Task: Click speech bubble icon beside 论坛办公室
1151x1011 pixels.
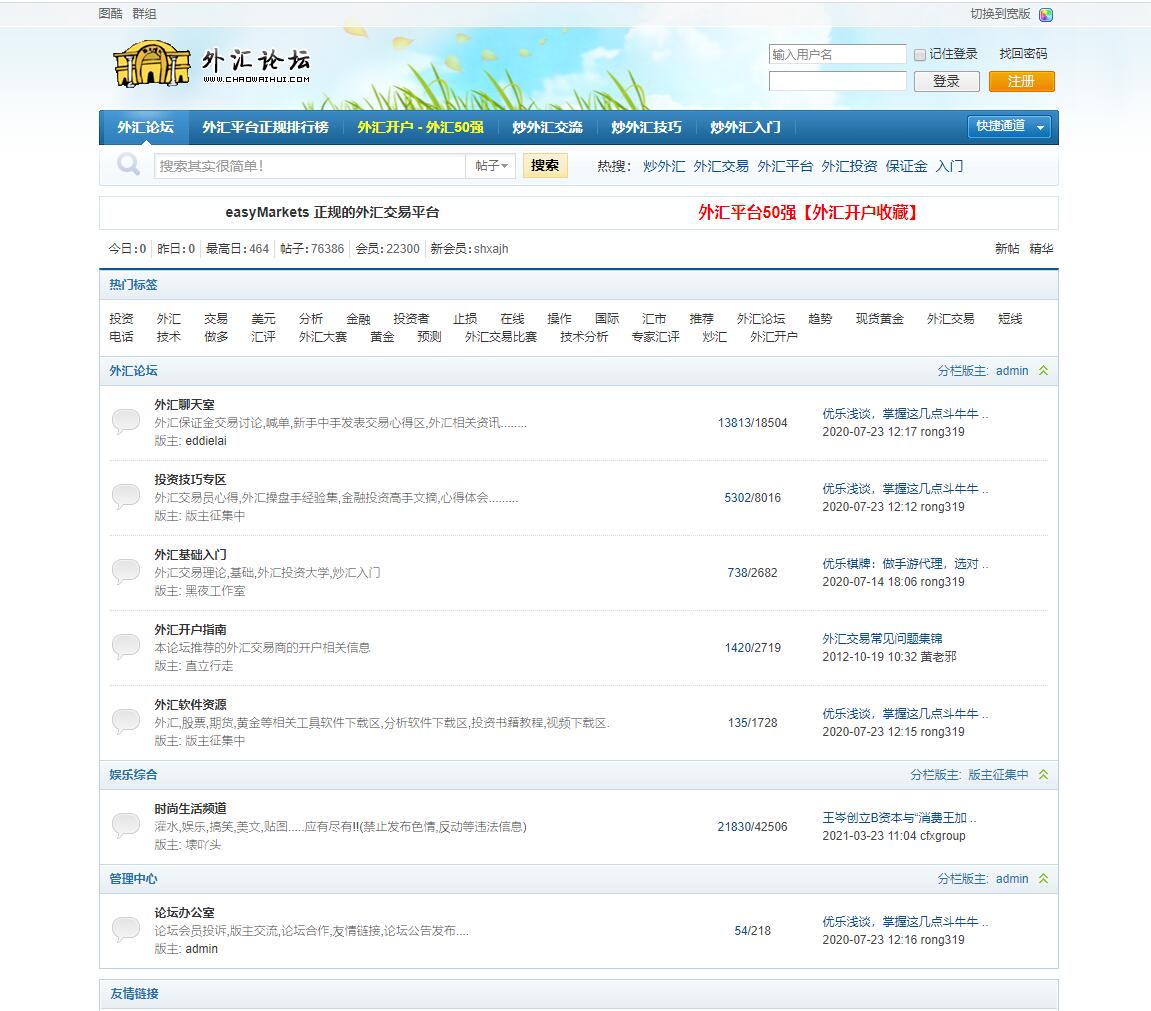Action: pyautogui.click(x=126, y=930)
